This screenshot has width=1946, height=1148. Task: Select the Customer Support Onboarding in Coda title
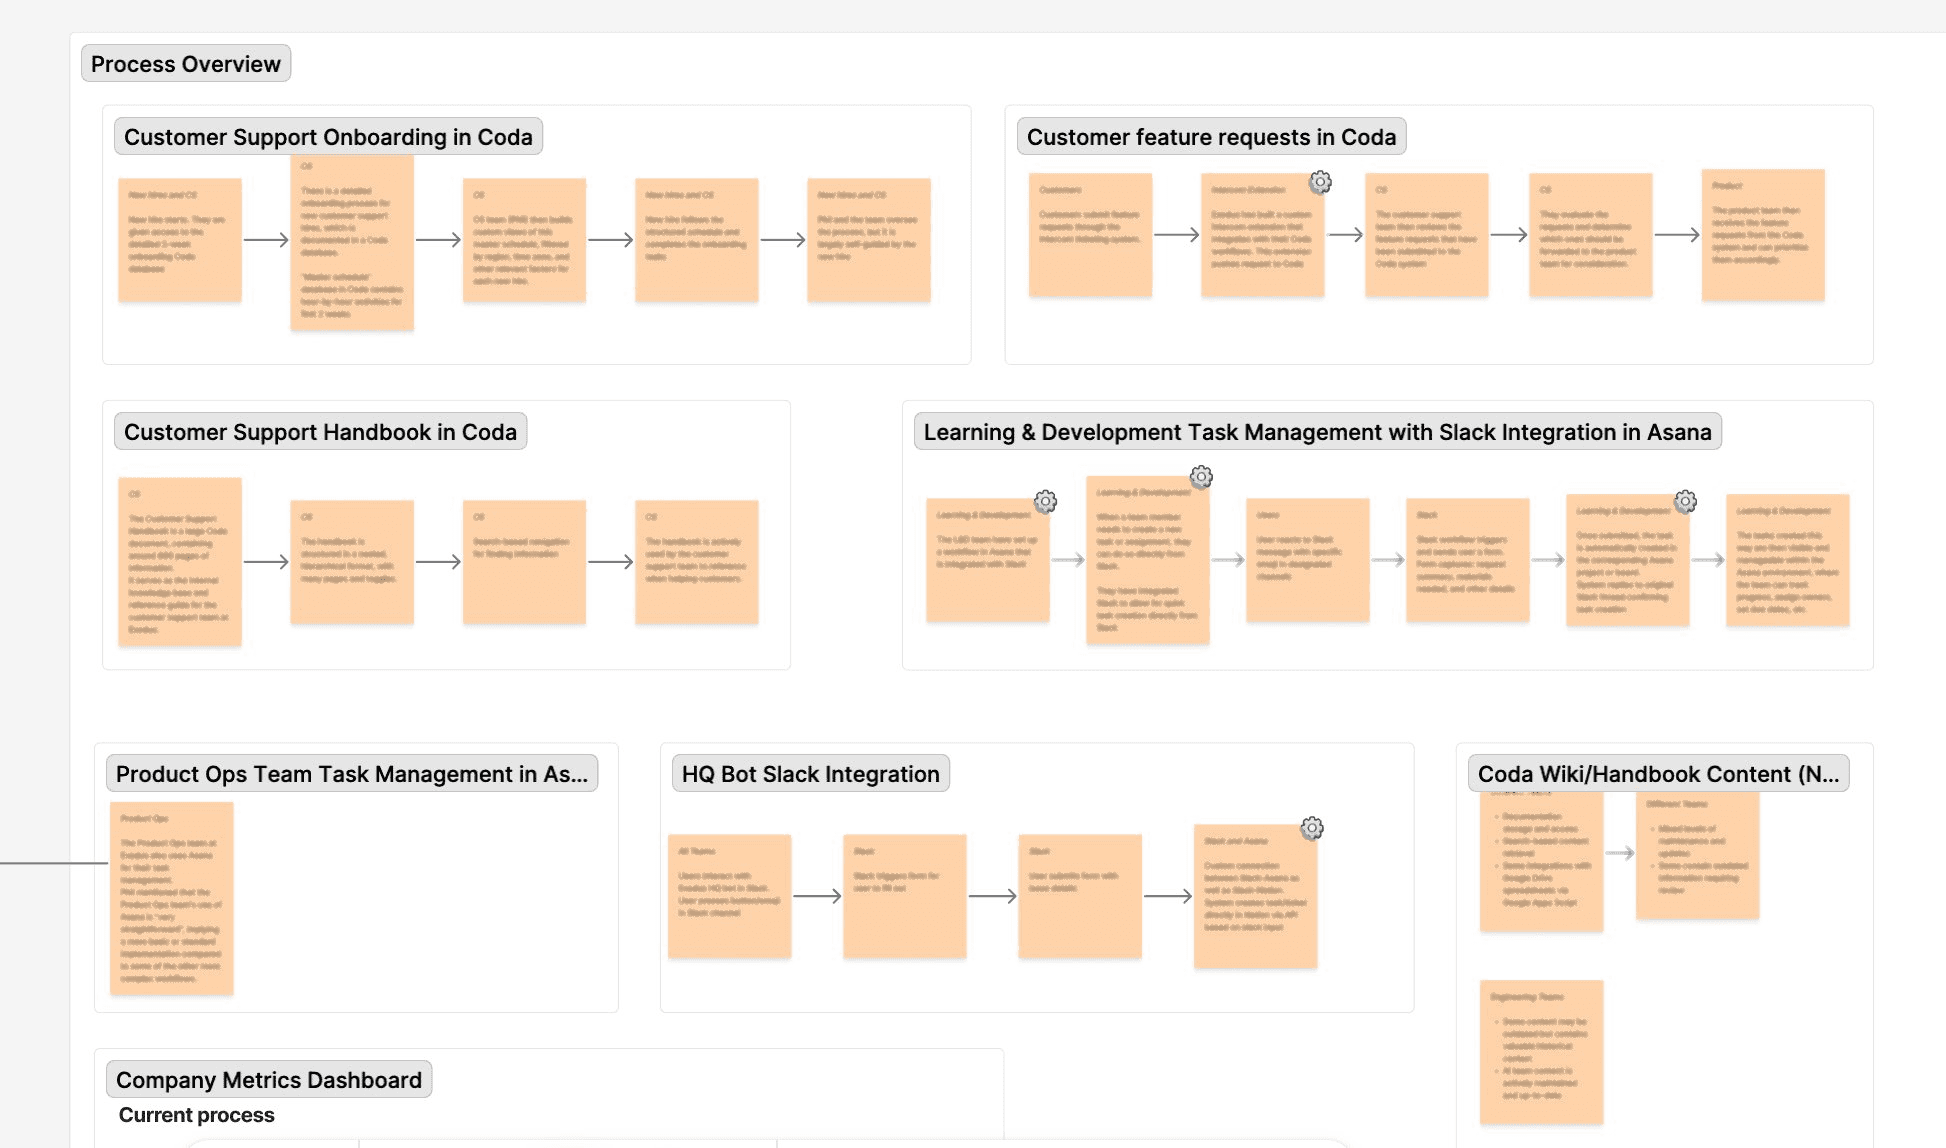328,137
